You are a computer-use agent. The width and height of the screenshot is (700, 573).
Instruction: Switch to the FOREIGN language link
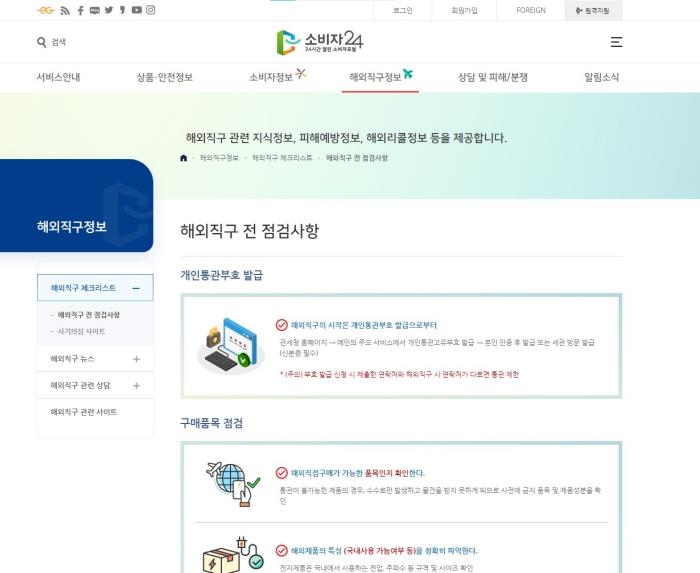pos(531,10)
